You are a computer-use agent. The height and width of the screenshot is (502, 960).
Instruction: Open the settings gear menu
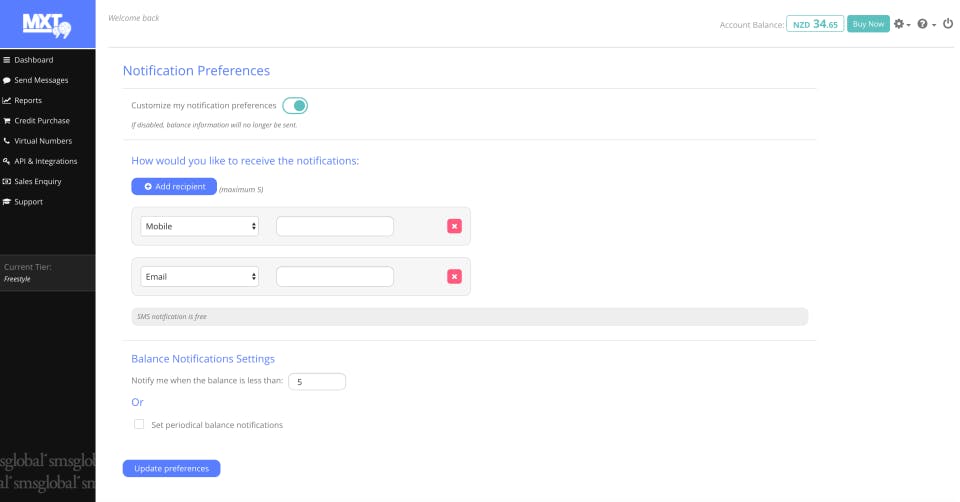point(900,24)
